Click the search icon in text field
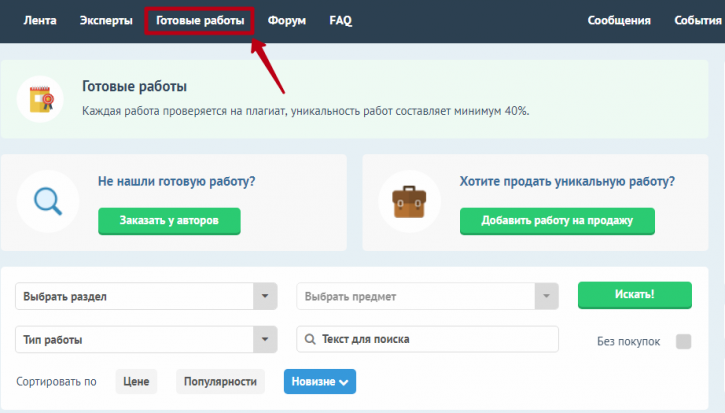 click(310, 339)
